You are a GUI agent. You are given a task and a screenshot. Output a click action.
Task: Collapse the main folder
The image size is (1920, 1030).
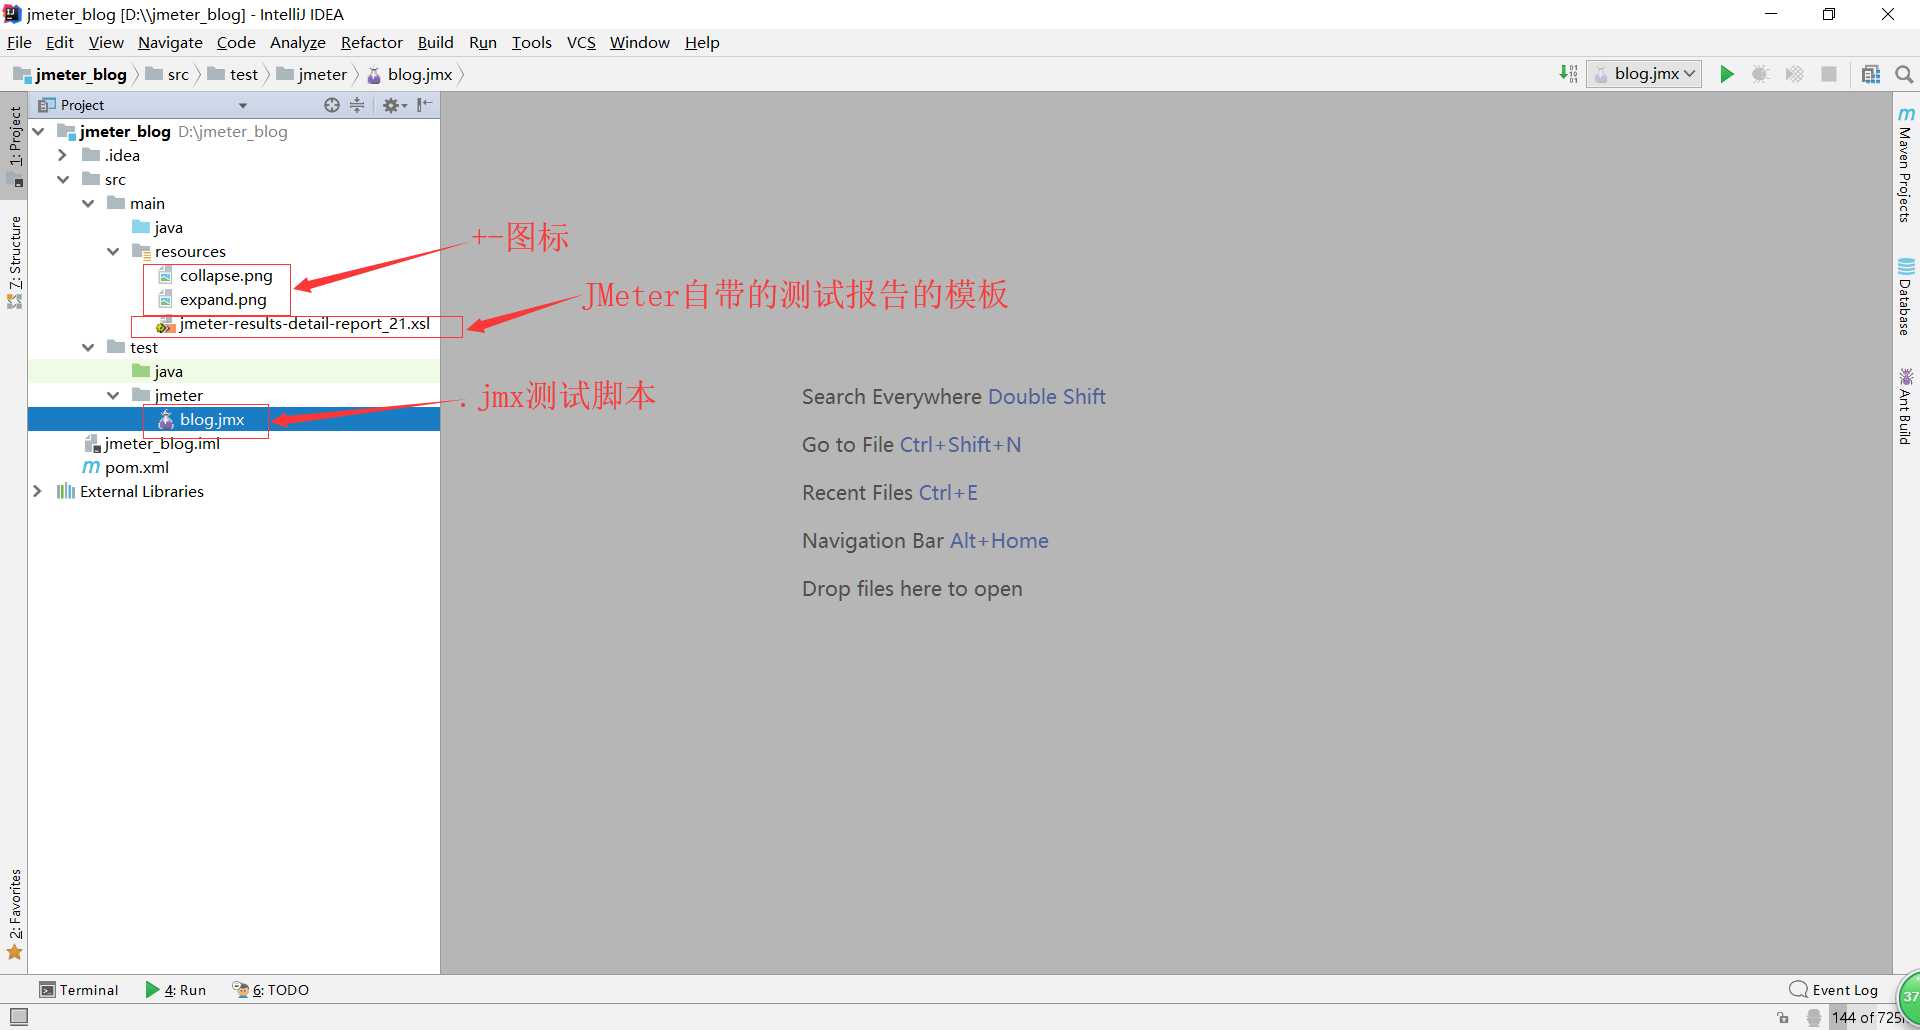click(88, 203)
